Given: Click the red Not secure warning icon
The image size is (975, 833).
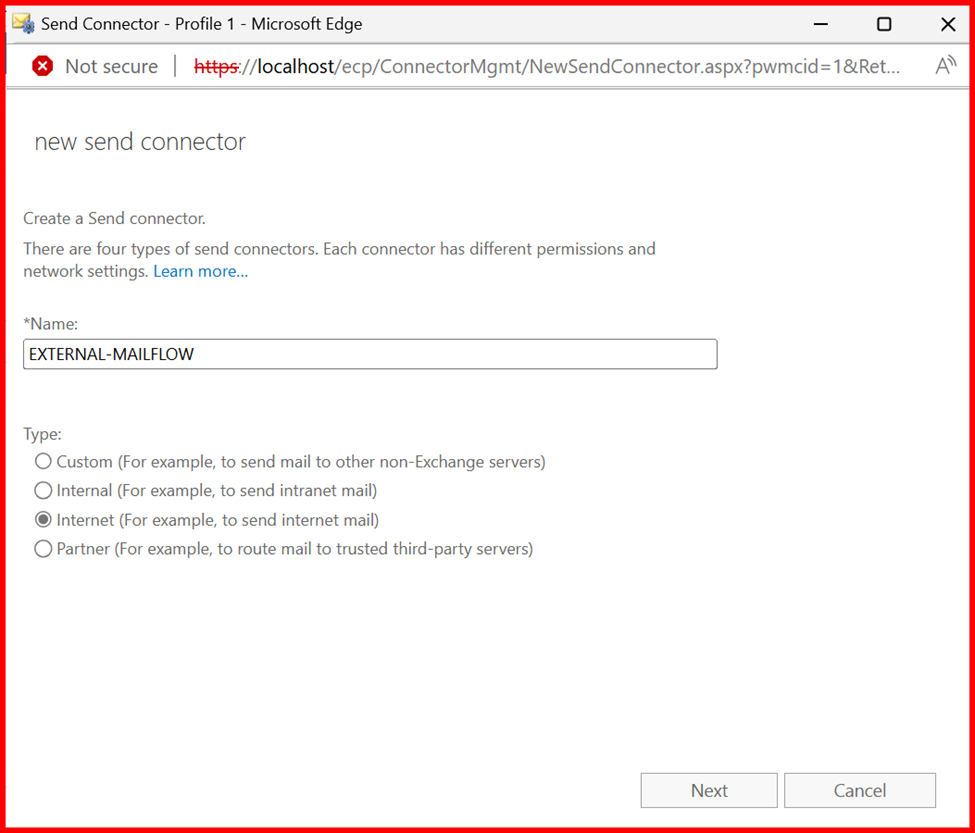Looking at the screenshot, I should [42, 66].
